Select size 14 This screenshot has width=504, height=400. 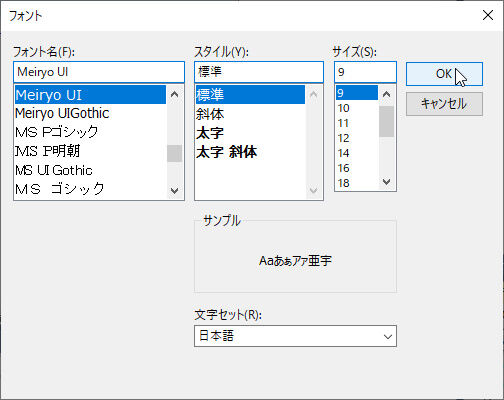coord(357,153)
